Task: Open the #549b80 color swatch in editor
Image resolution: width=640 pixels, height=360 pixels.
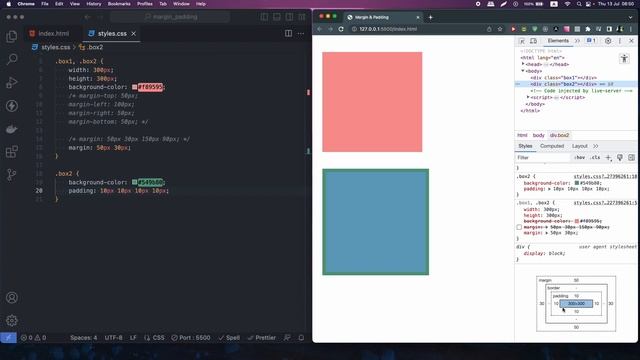Action: [134, 182]
